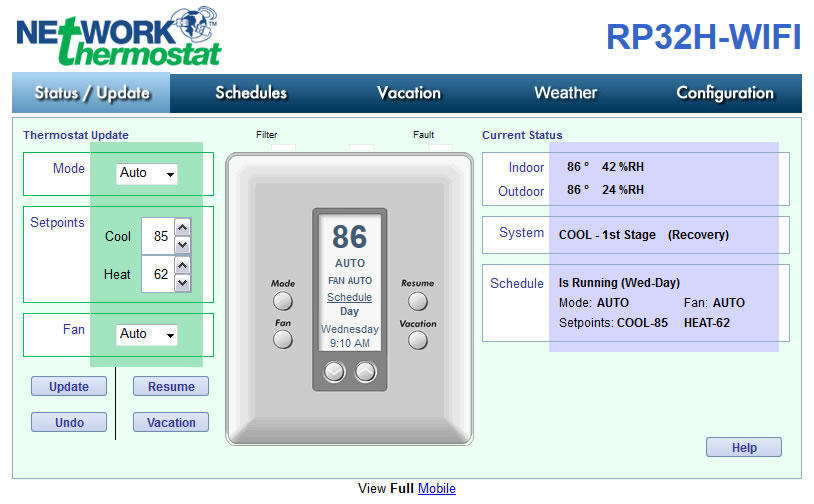Image resolution: width=814 pixels, height=504 pixels.
Task: Click the rectangular Vacation button beside Undo
Action: point(171,423)
